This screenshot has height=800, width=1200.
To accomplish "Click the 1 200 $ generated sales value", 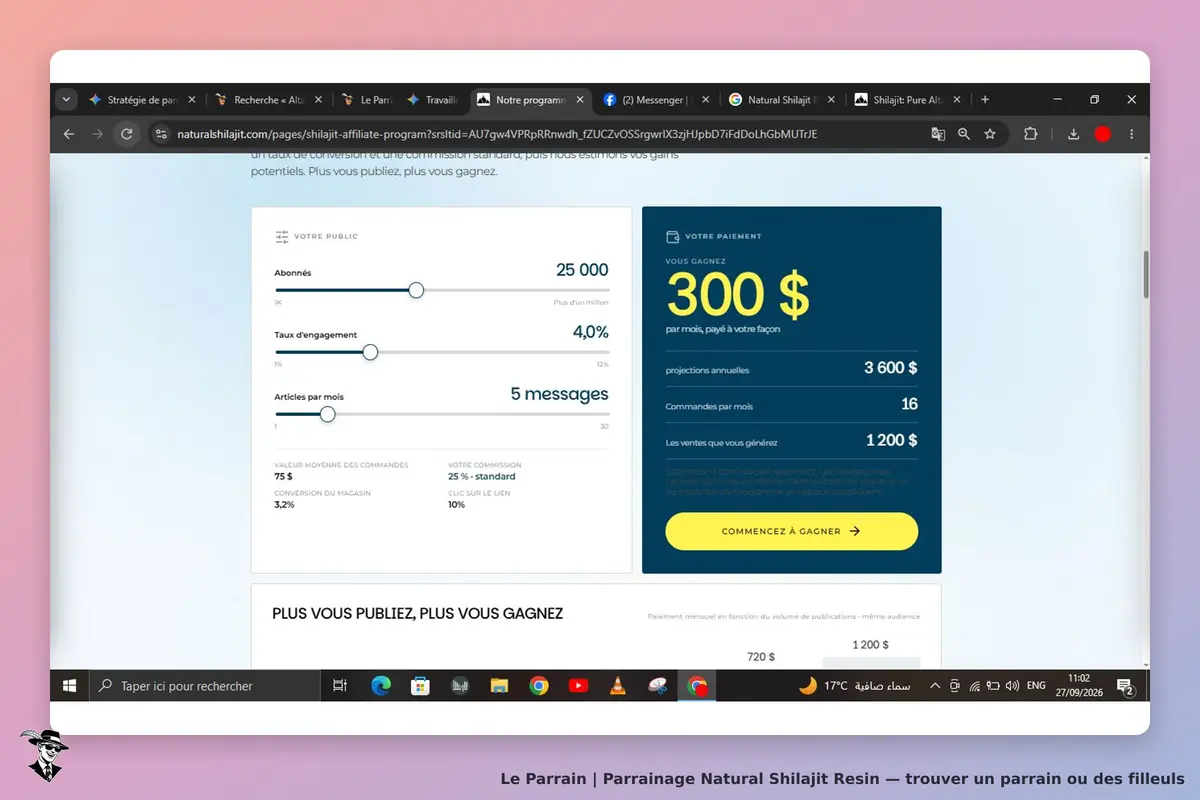I will pos(891,440).
